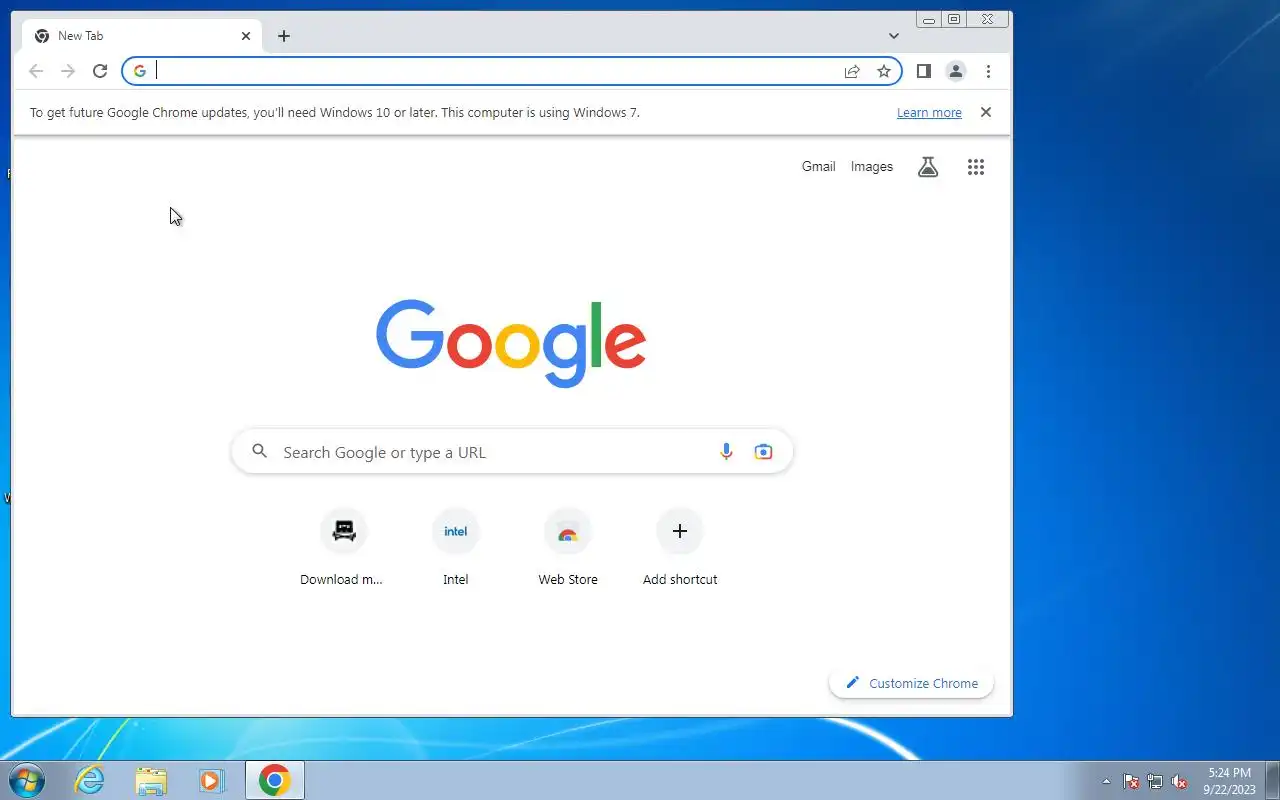Click the magnifier icon in the search box
This screenshot has width=1280, height=800.
[x=260, y=451]
